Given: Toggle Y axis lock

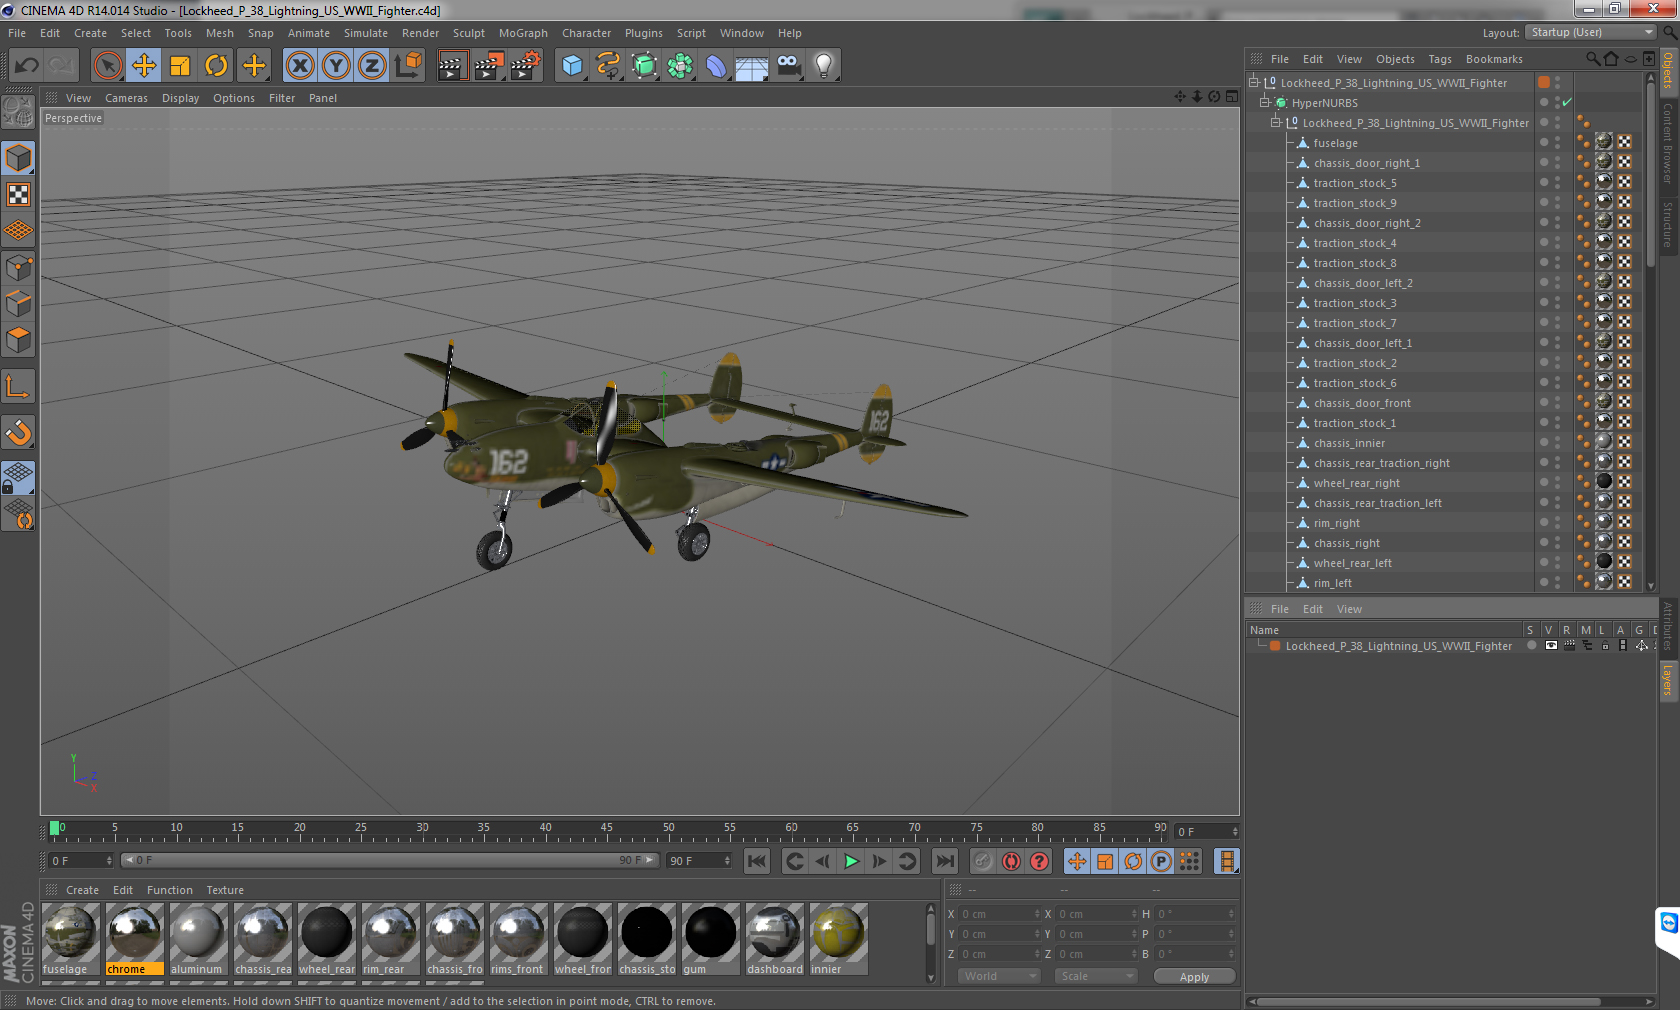Looking at the screenshot, I should click(x=336, y=66).
